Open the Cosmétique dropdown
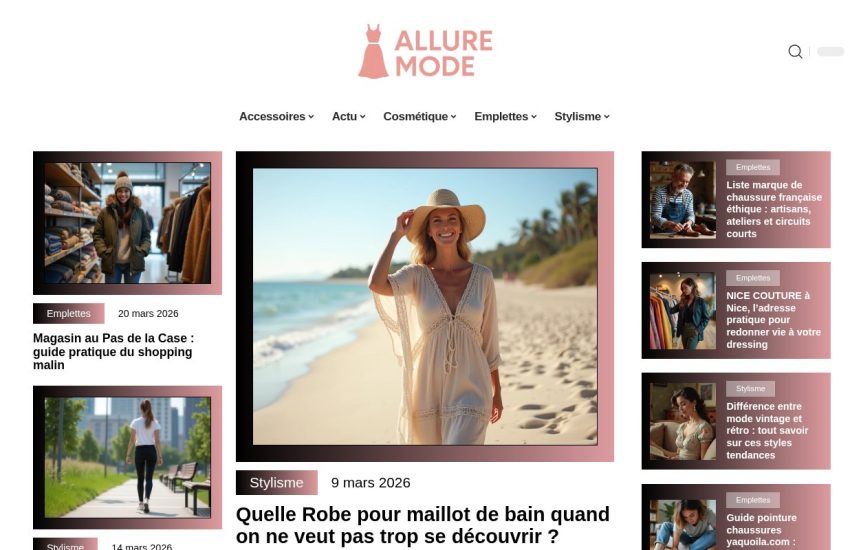The height and width of the screenshot is (550, 850). 420,117
